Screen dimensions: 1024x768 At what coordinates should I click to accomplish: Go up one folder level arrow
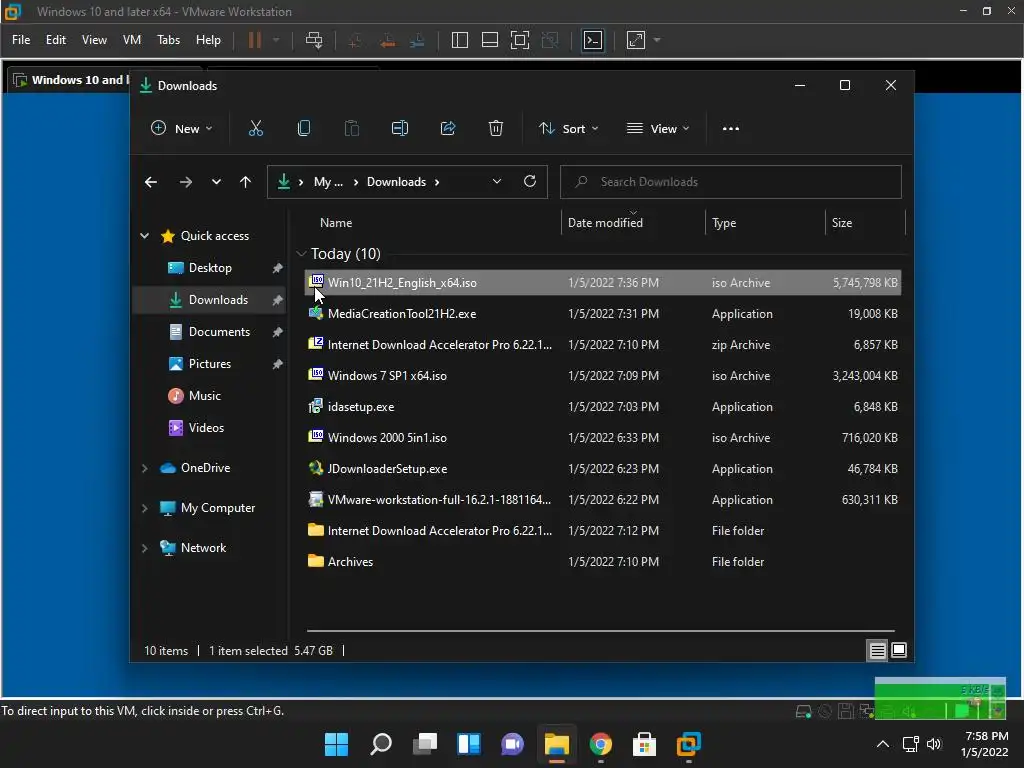[x=245, y=182]
